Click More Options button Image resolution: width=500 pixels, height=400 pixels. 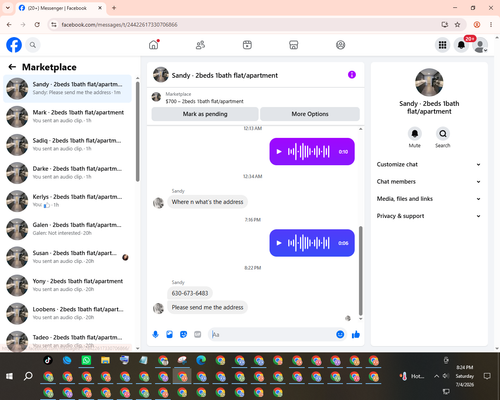(310, 114)
